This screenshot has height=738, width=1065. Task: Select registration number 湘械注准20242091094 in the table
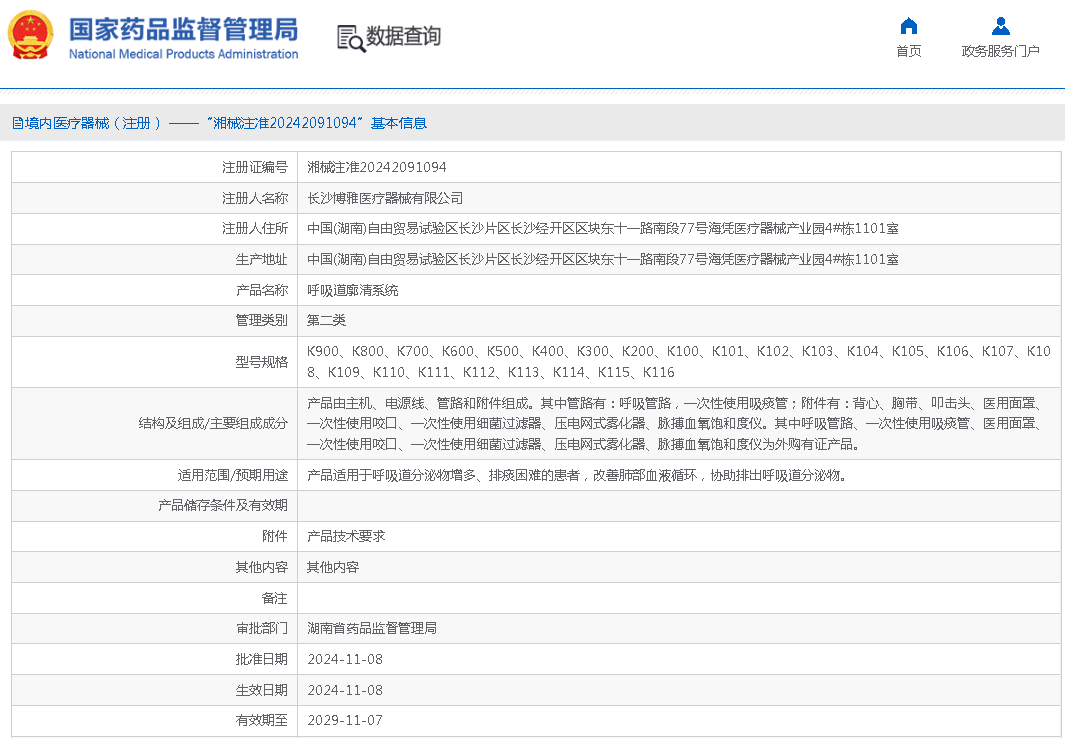(376, 167)
